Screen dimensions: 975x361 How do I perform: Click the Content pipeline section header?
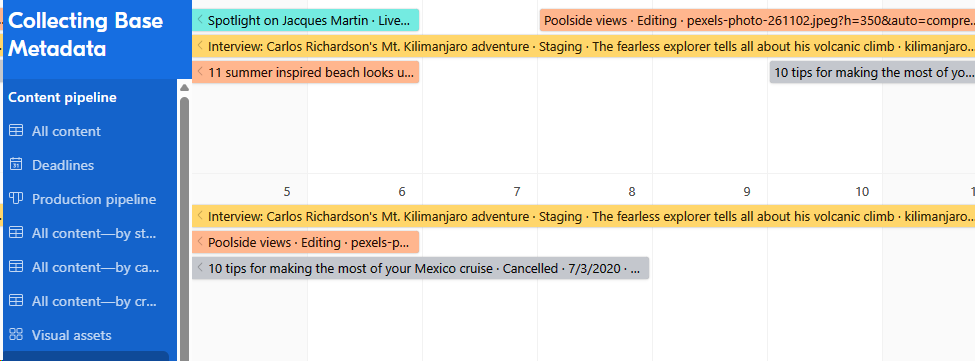(62, 98)
